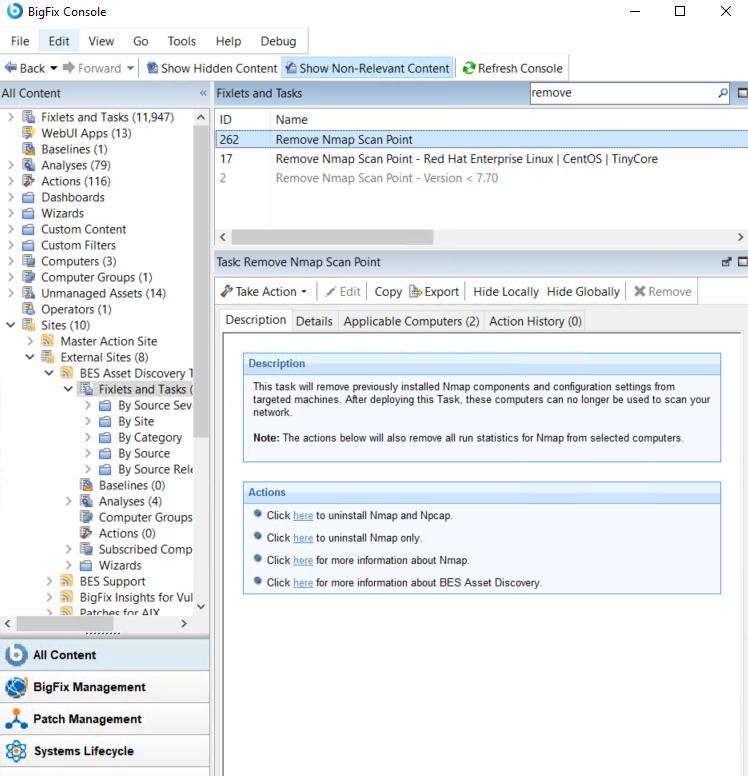
Task: Pop out the task pane
Action: (x=727, y=262)
